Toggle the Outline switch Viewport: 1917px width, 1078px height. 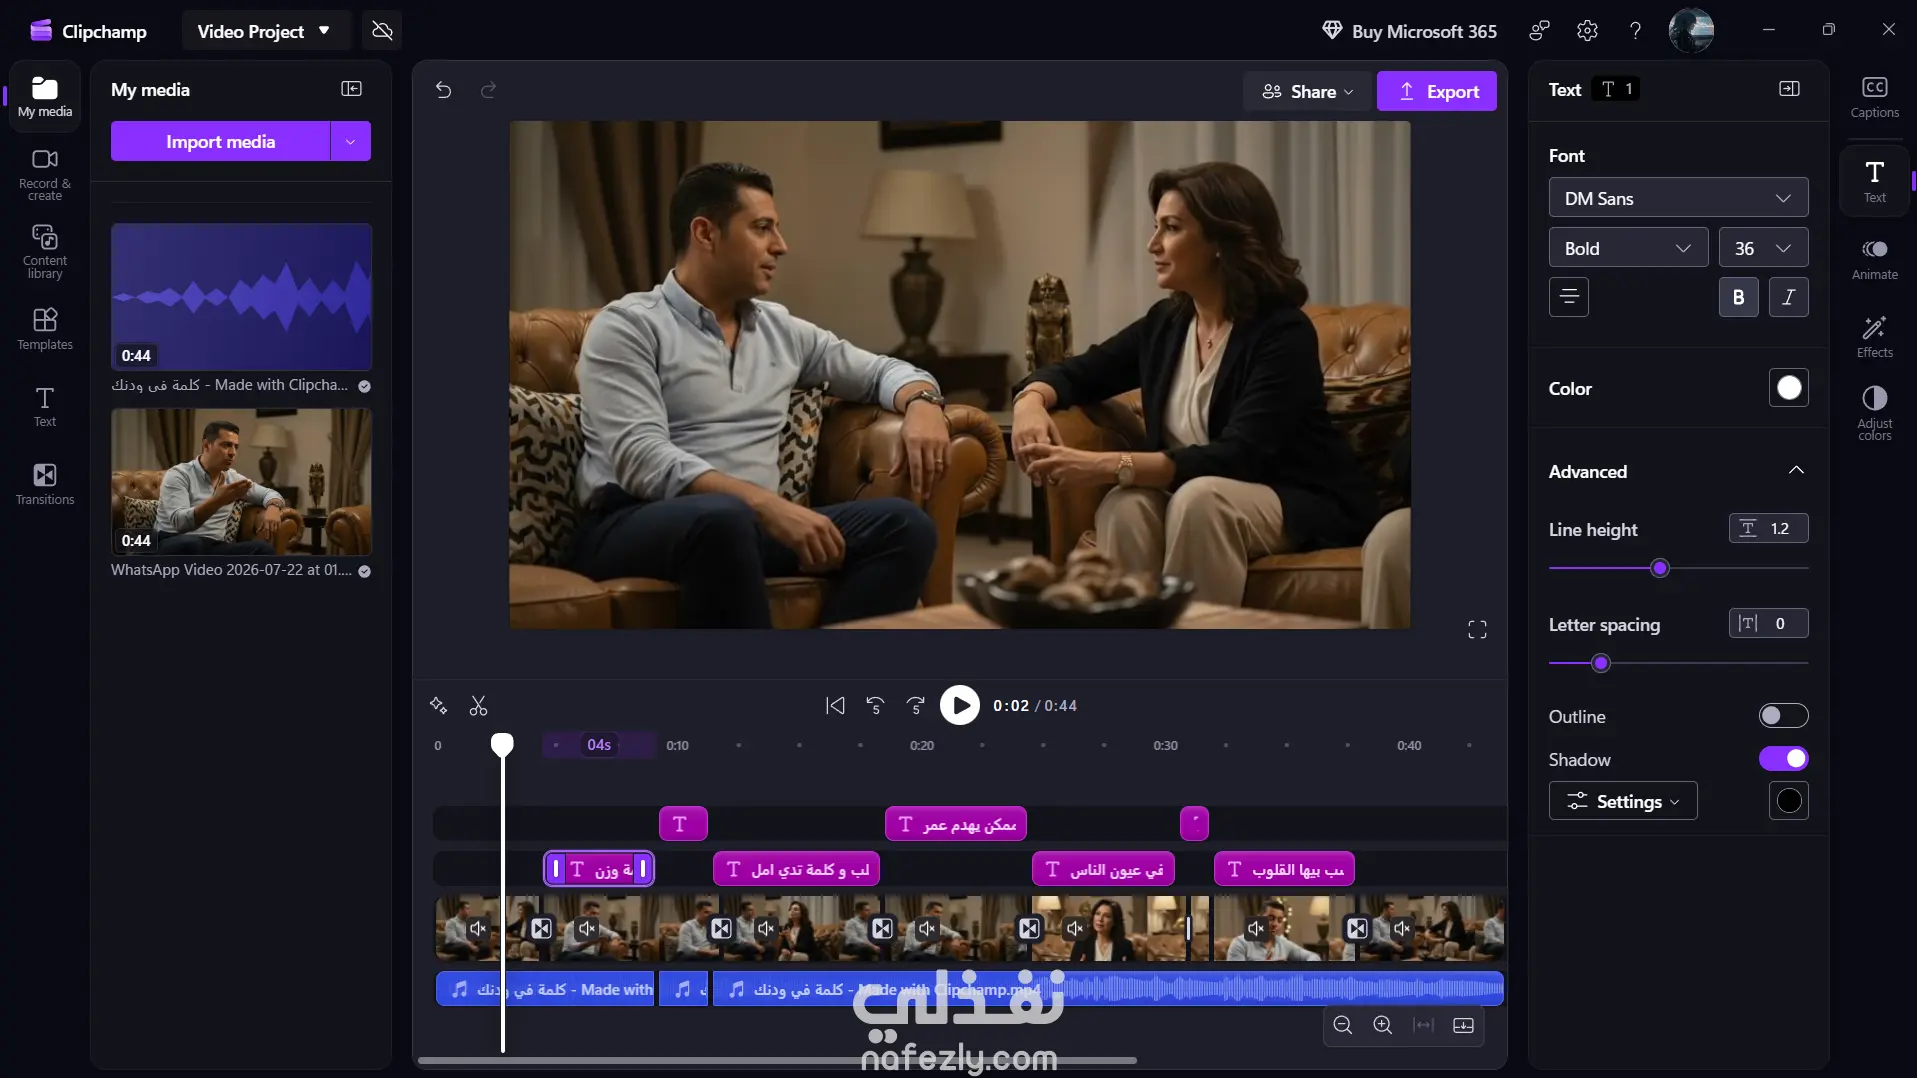click(1783, 716)
